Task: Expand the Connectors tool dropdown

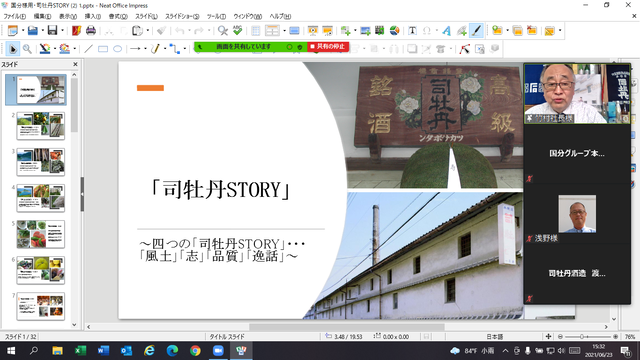Action: [185, 49]
